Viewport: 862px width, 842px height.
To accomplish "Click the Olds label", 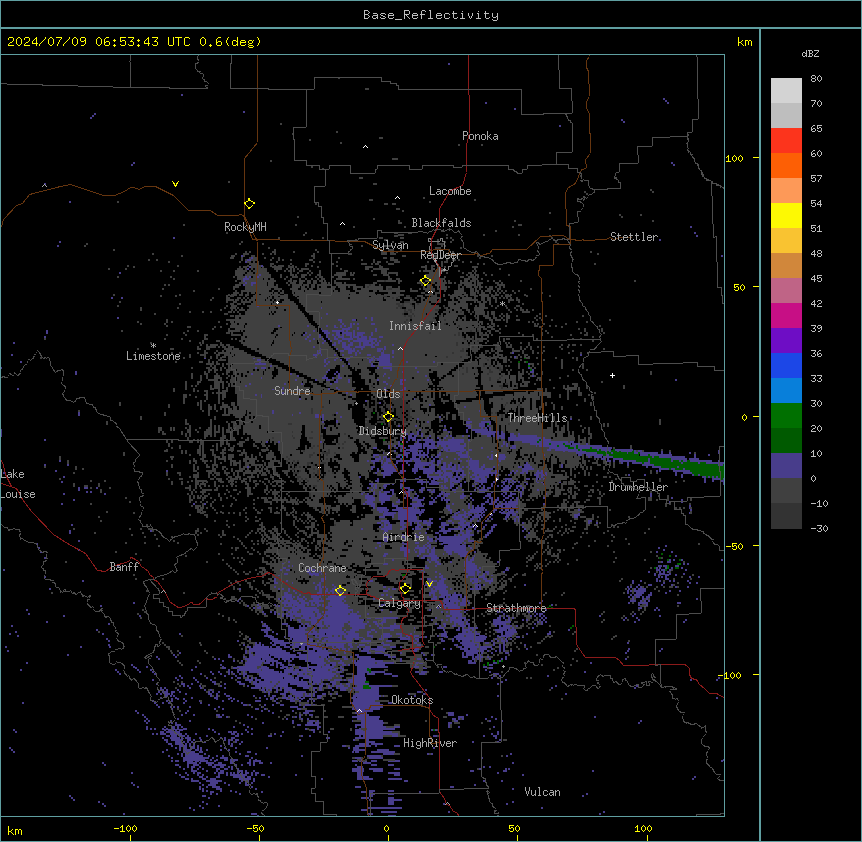I will click(388, 394).
